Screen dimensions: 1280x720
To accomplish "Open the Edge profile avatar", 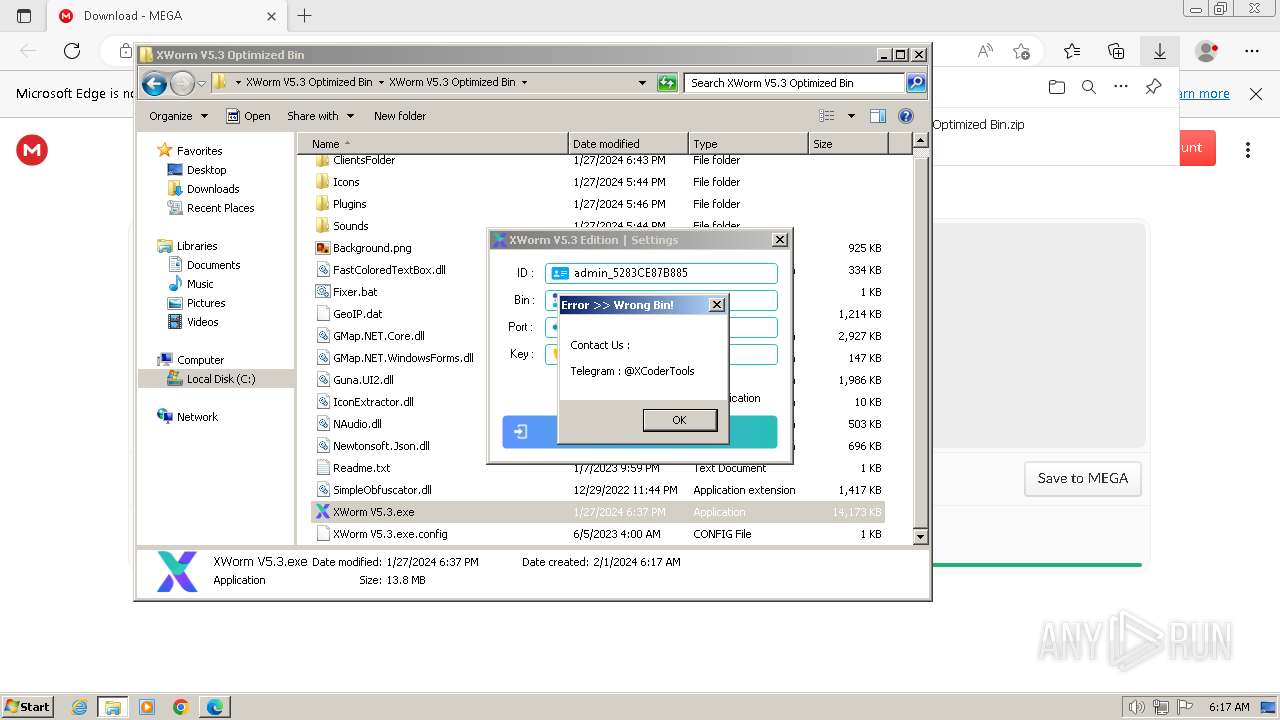I will (1207, 51).
